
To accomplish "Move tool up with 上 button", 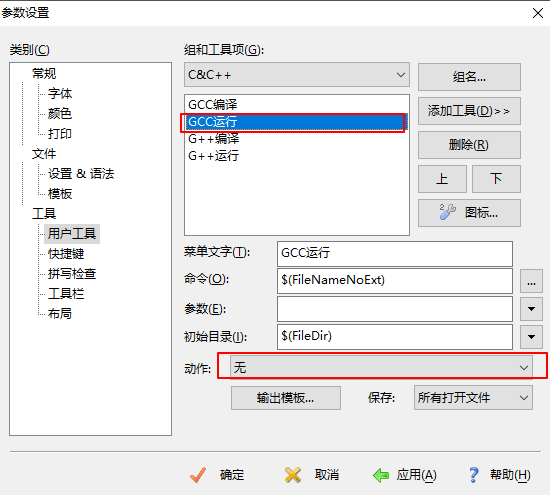I will [x=442, y=179].
